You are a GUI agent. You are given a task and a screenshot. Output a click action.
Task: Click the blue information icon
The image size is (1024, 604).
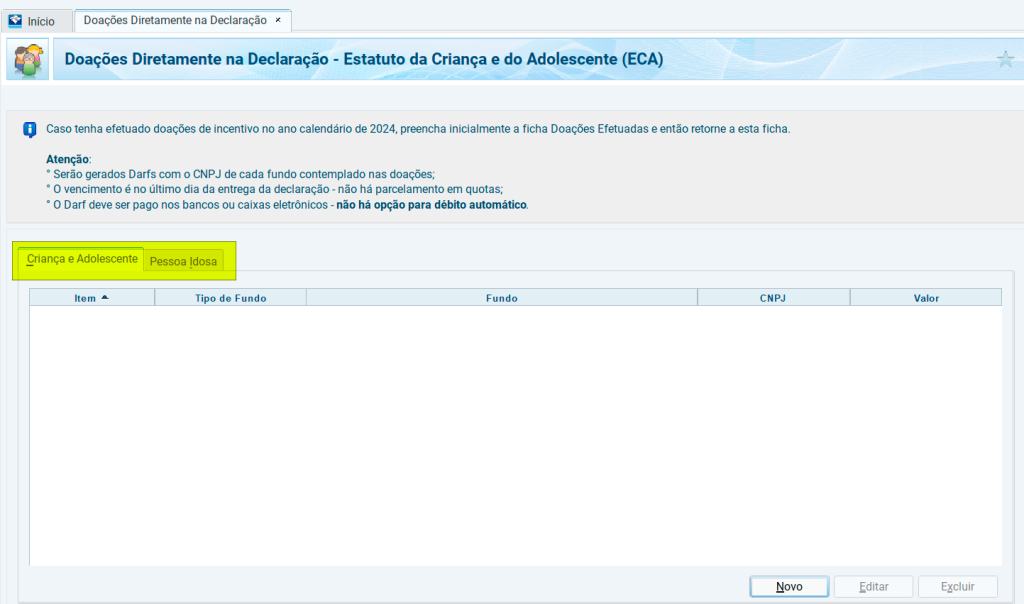click(x=30, y=129)
